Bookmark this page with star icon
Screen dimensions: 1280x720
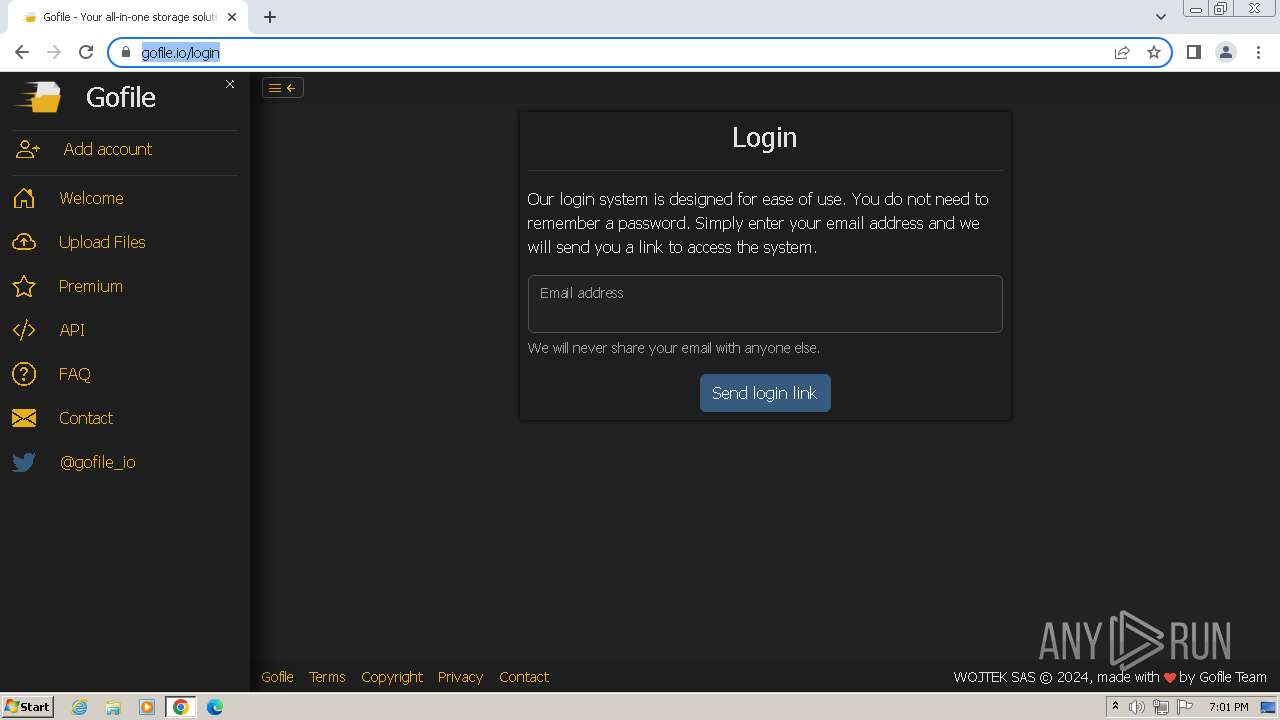1154,52
